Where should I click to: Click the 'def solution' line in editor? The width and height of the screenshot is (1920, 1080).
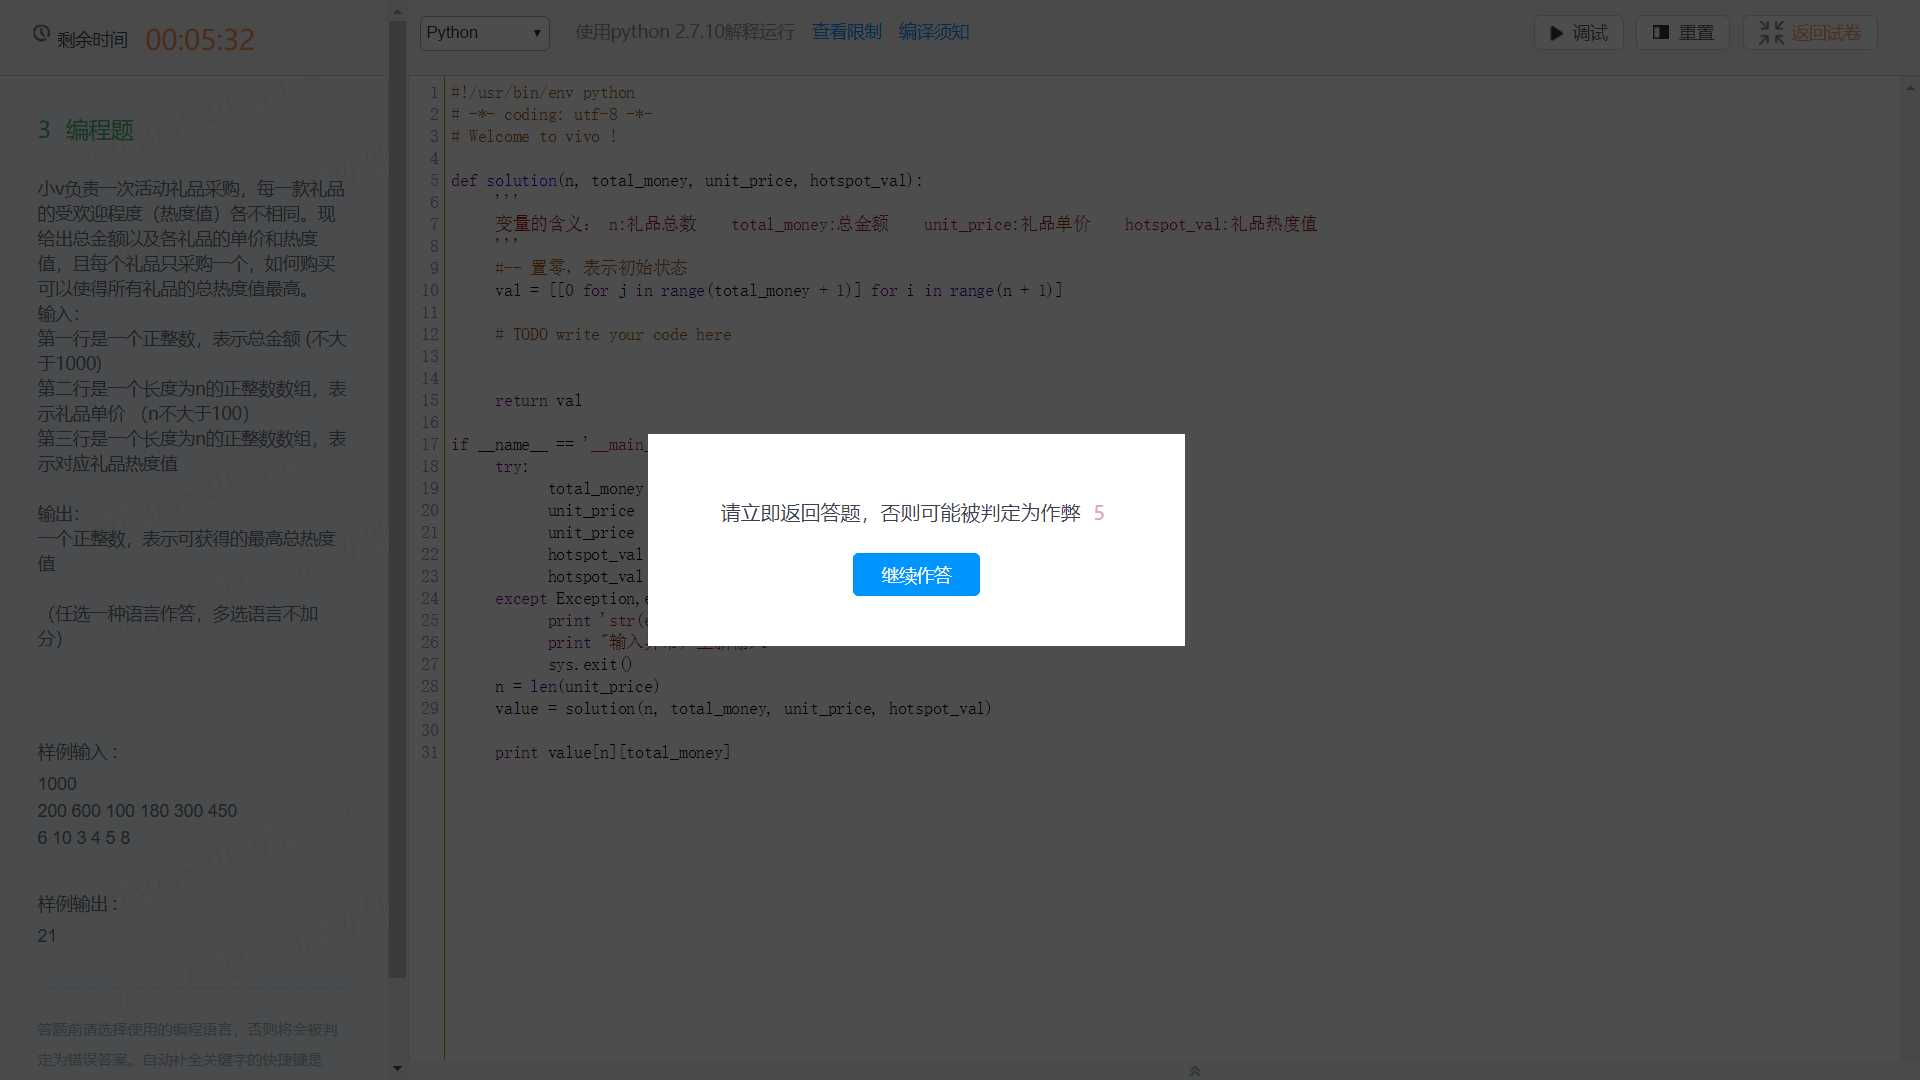[687, 181]
